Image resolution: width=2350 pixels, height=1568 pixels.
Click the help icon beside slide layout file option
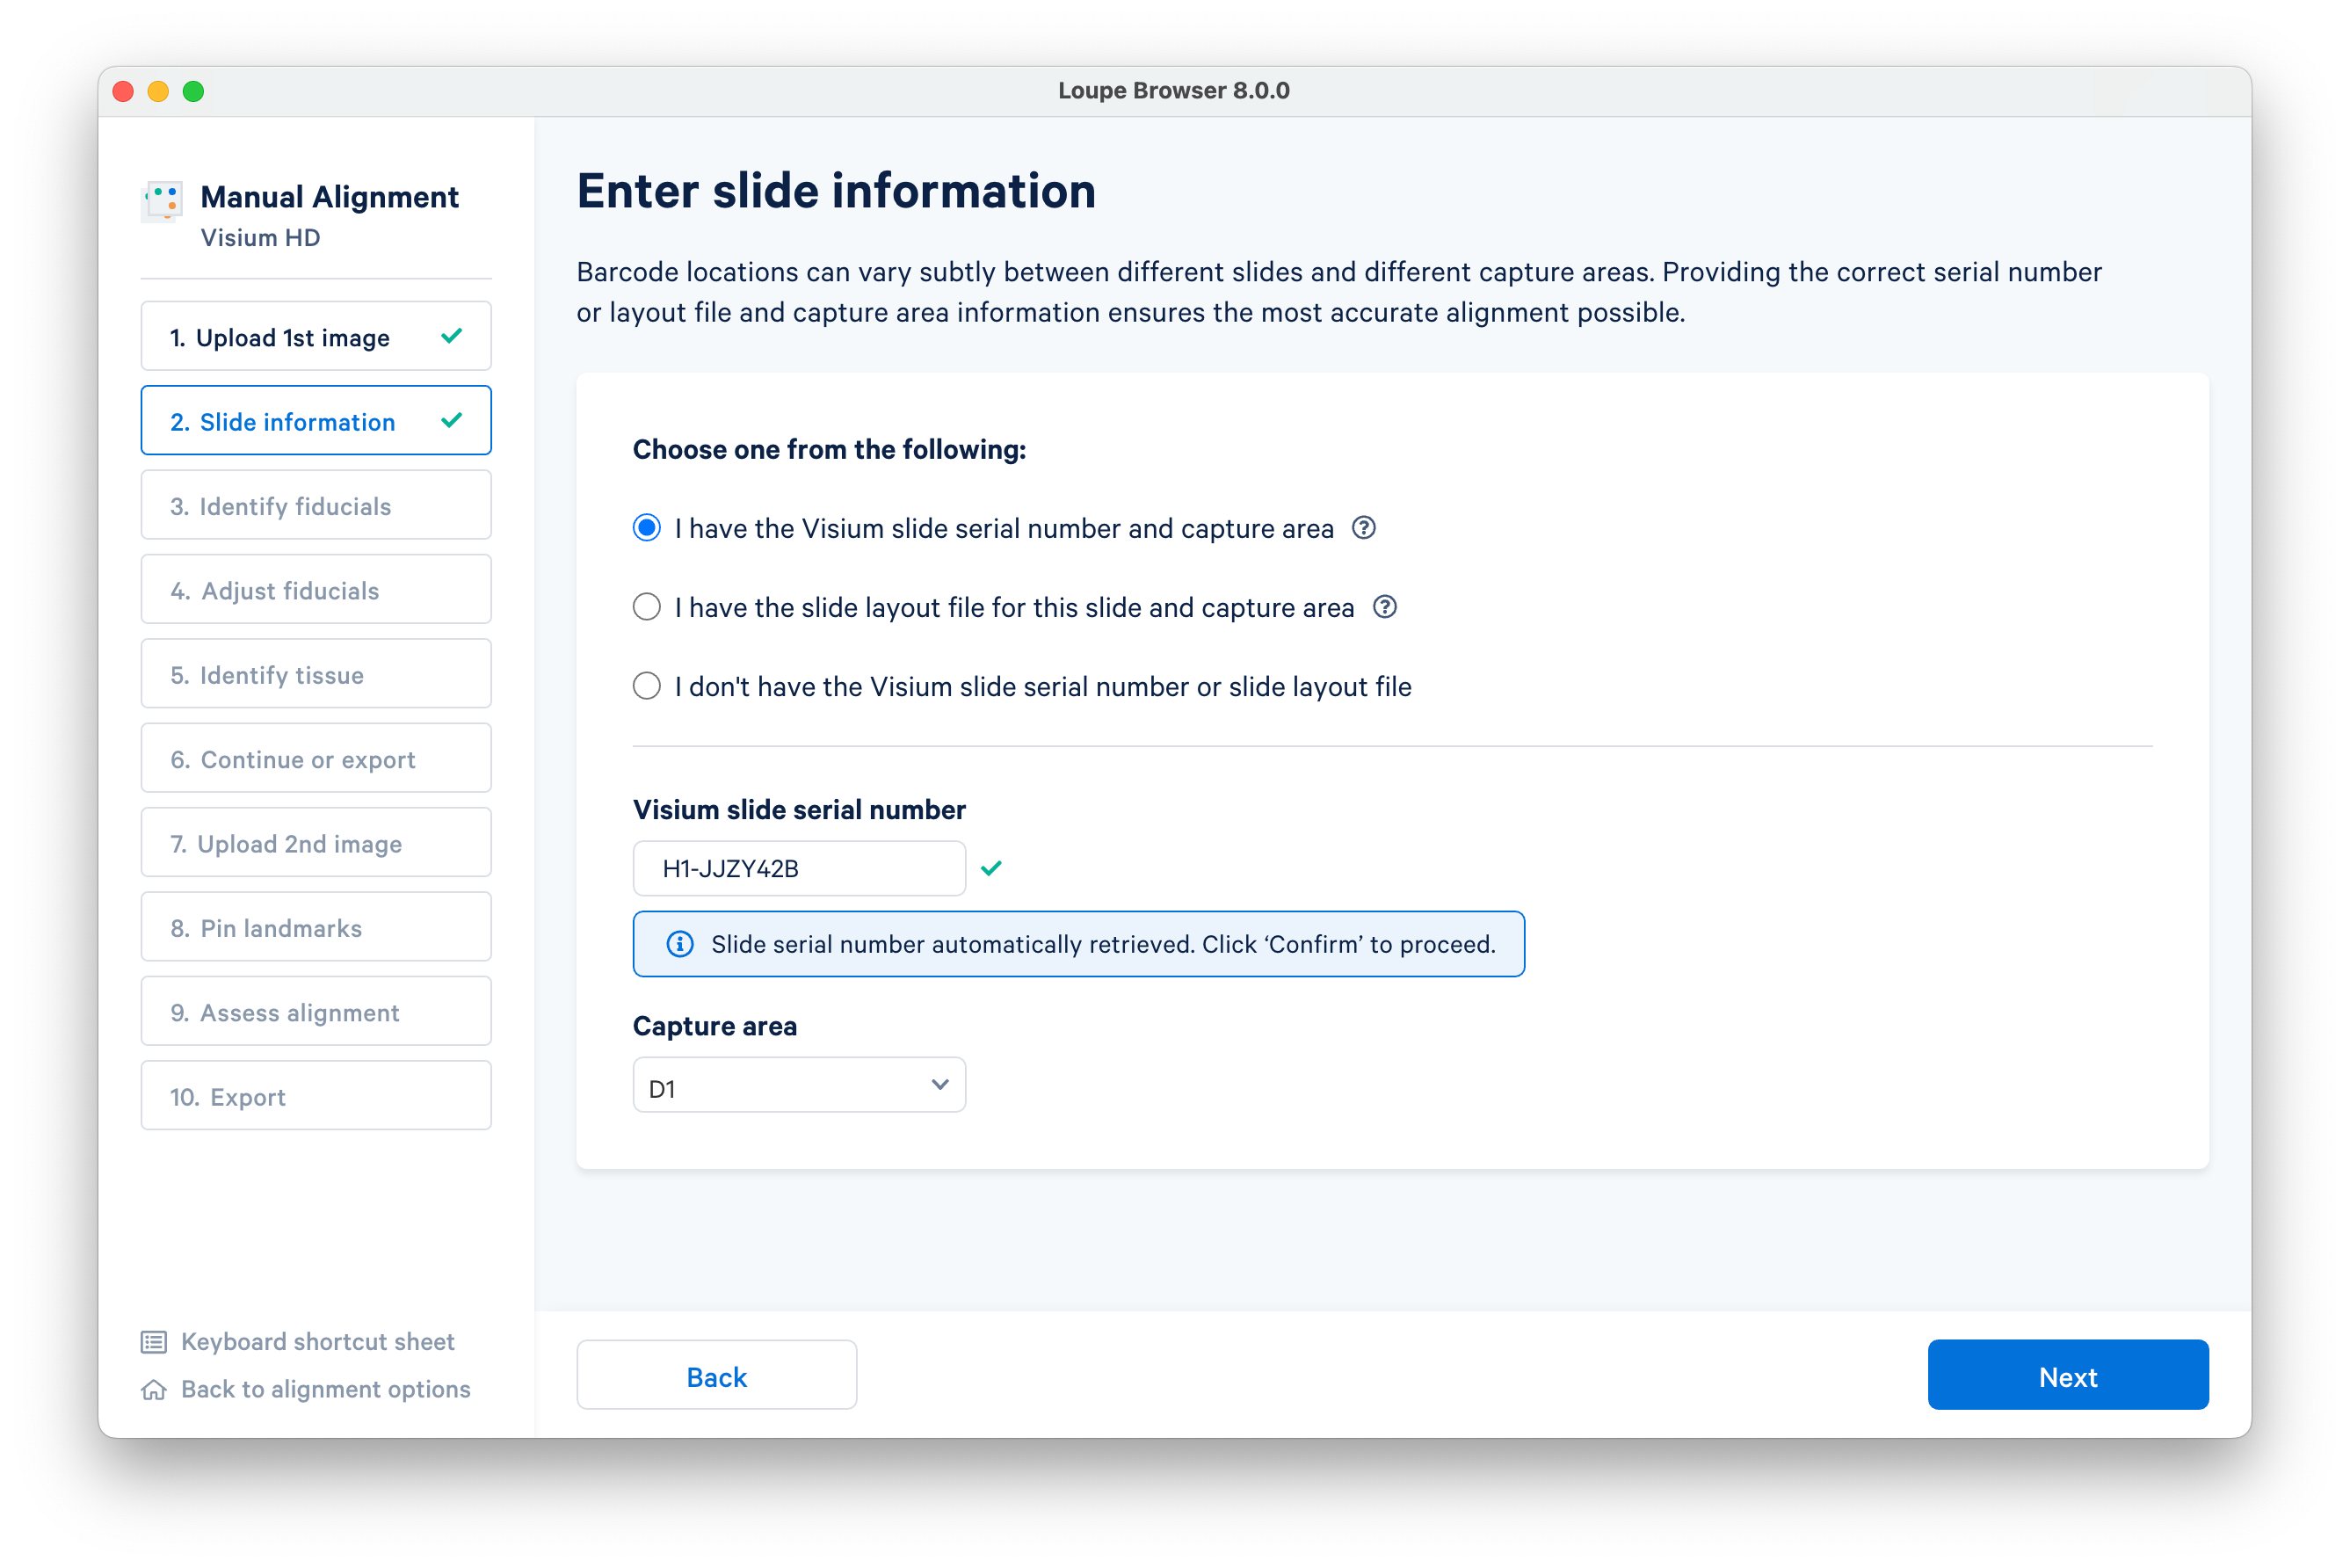coord(1384,607)
